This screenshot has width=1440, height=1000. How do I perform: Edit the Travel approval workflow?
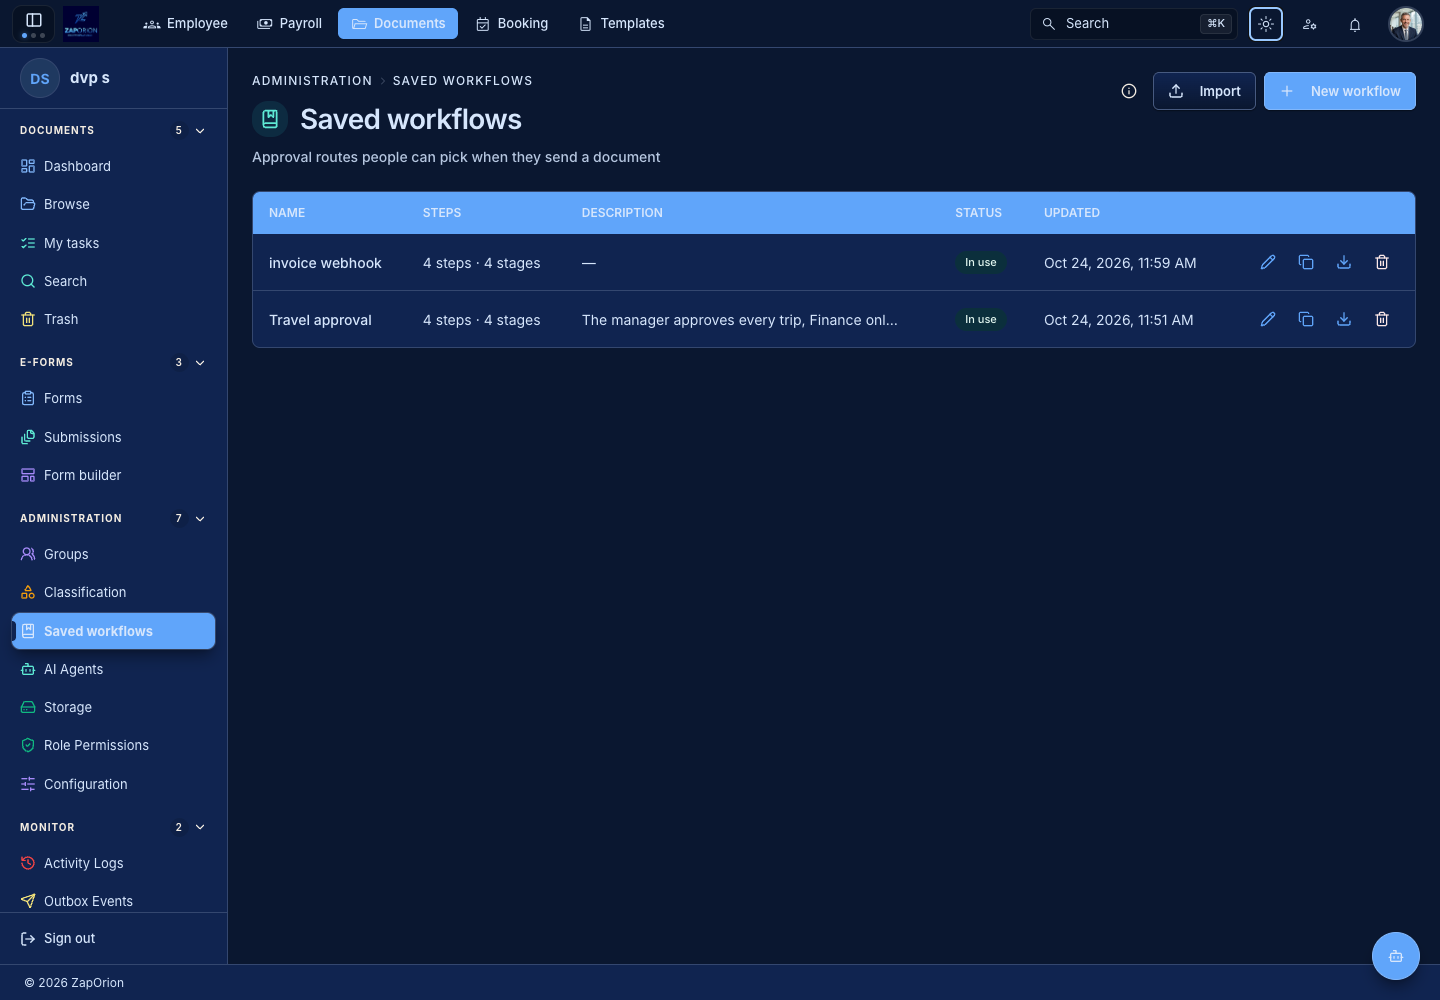[1268, 319]
